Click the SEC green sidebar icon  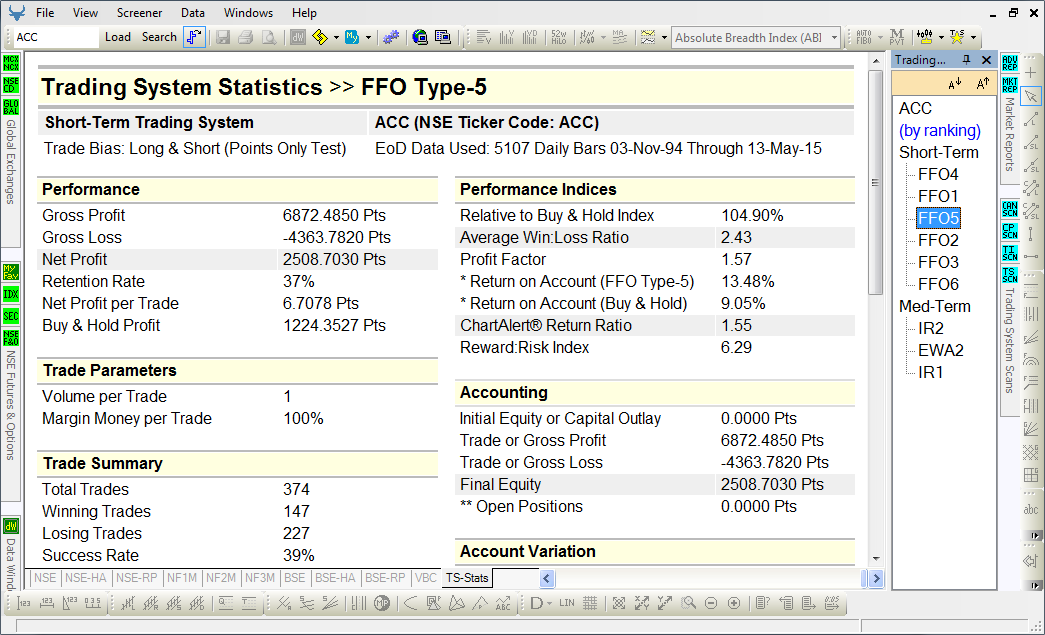click(11, 317)
